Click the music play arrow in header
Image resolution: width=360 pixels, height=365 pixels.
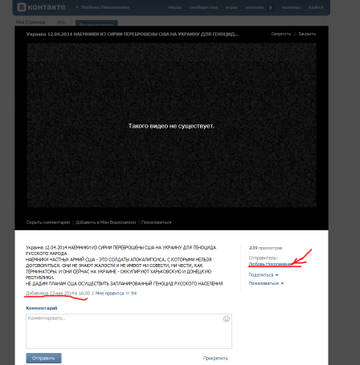click(270, 7)
